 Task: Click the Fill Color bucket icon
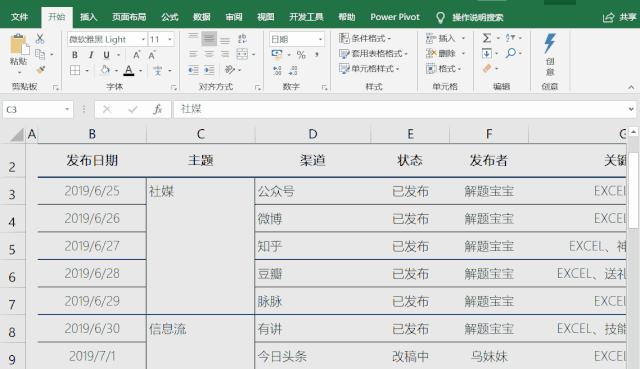[x=105, y=70]
